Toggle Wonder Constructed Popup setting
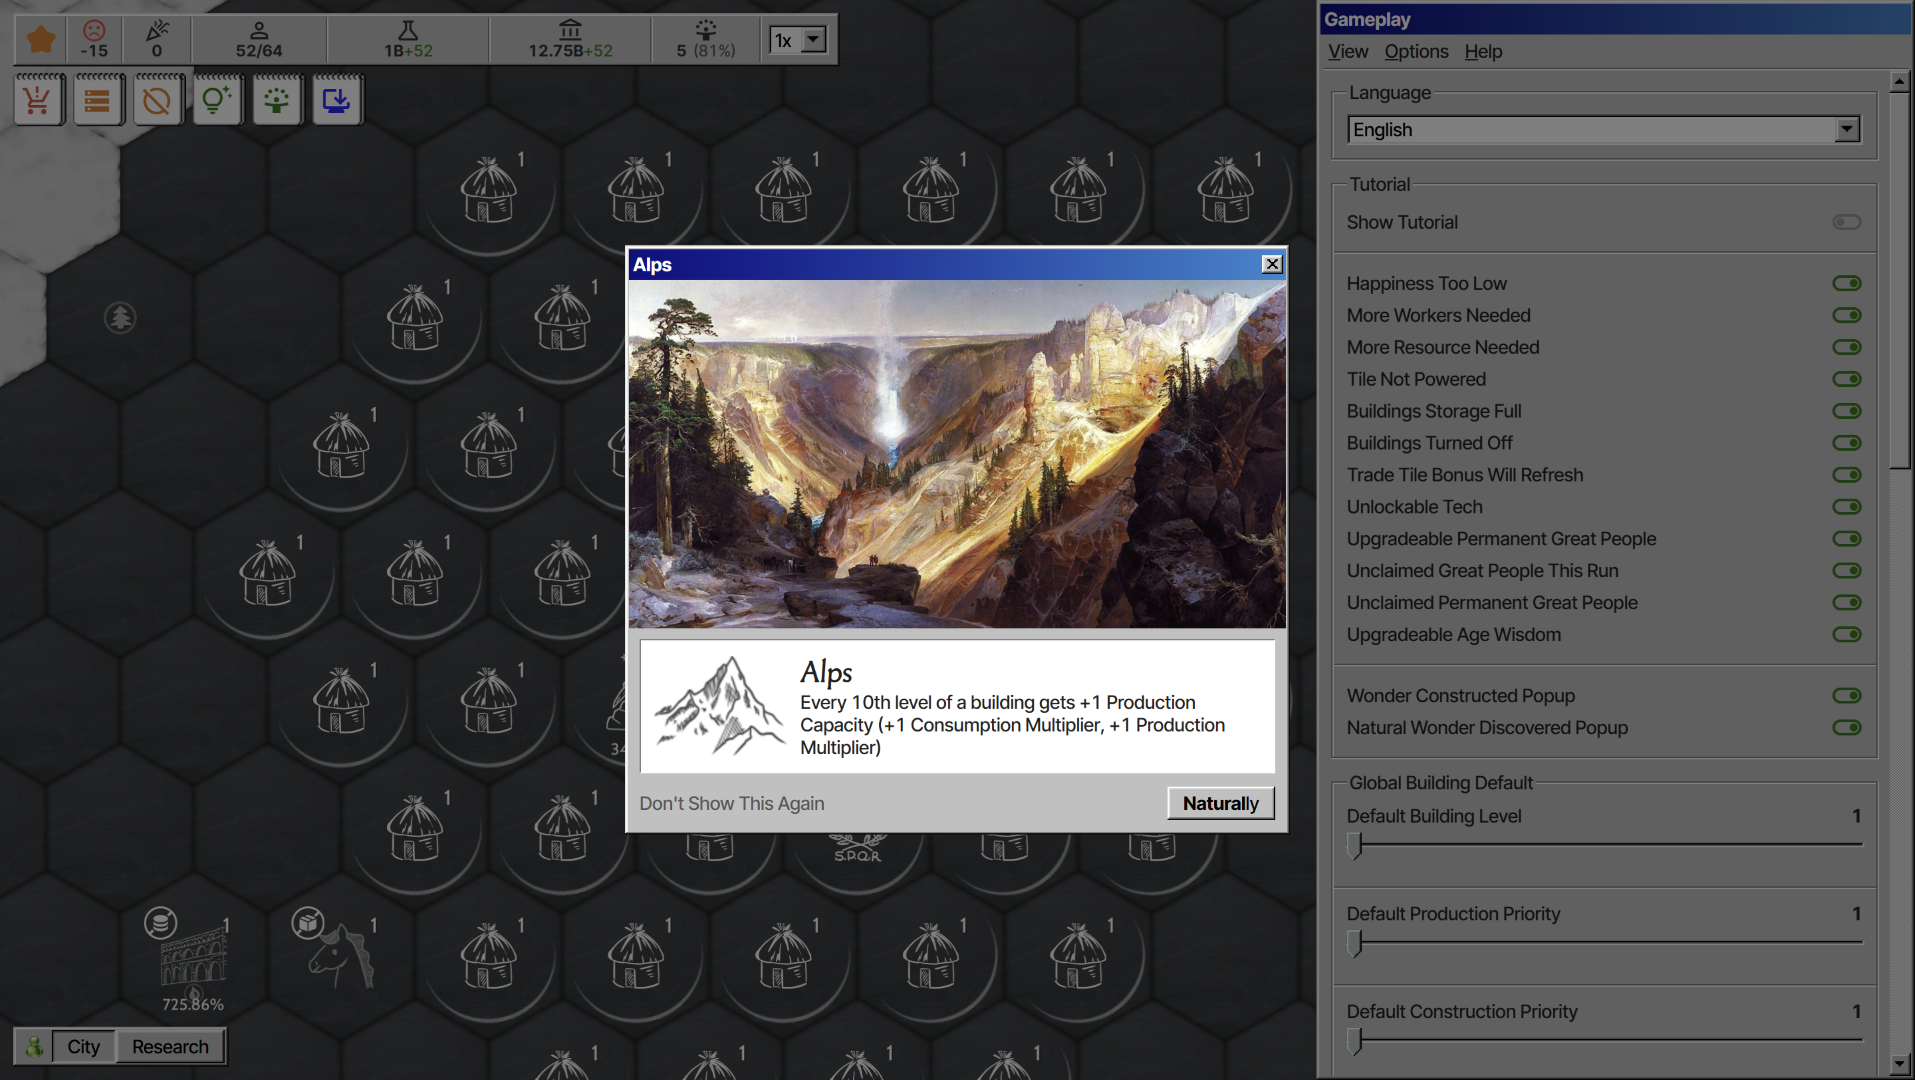1915x1080 pixels. tap(1846, 696)
